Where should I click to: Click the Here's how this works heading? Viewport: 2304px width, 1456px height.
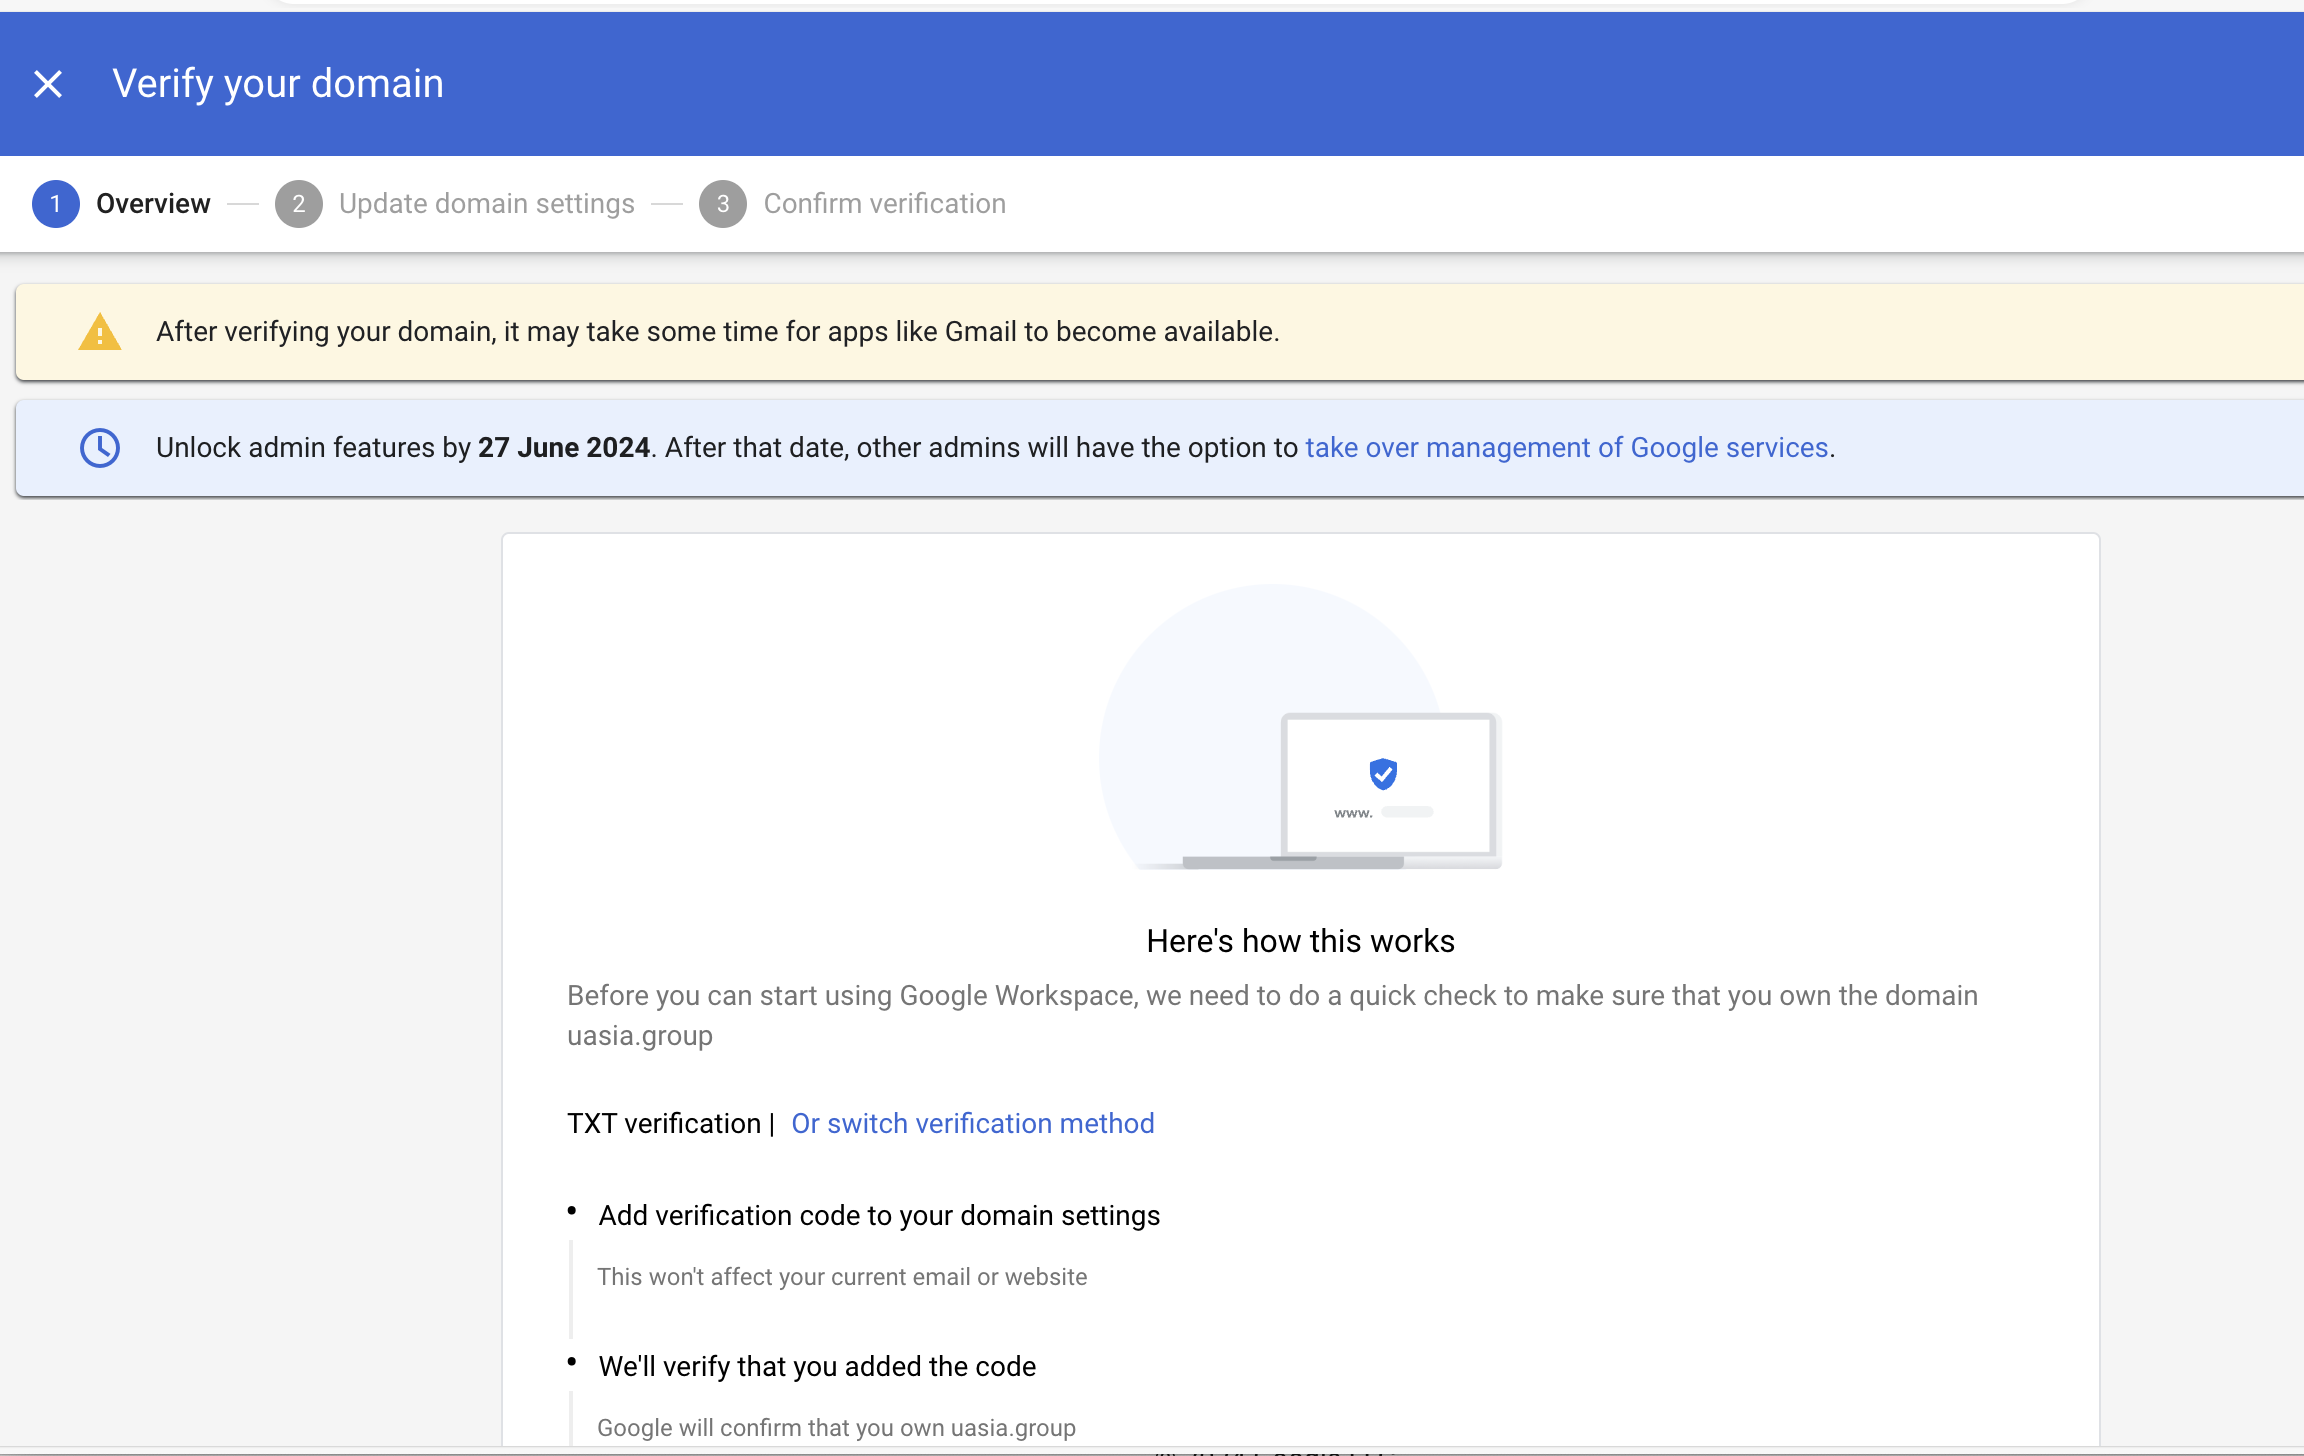(1300, 940)
